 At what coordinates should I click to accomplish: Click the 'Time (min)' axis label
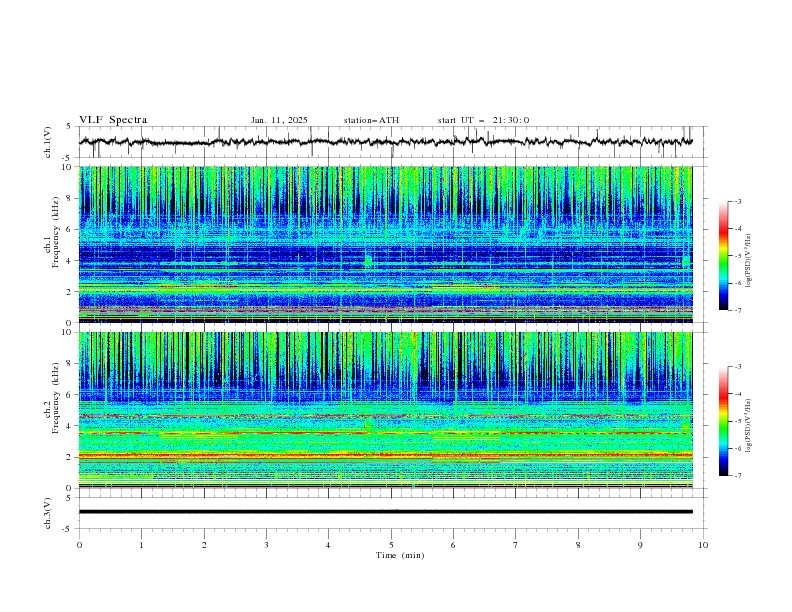400,555
